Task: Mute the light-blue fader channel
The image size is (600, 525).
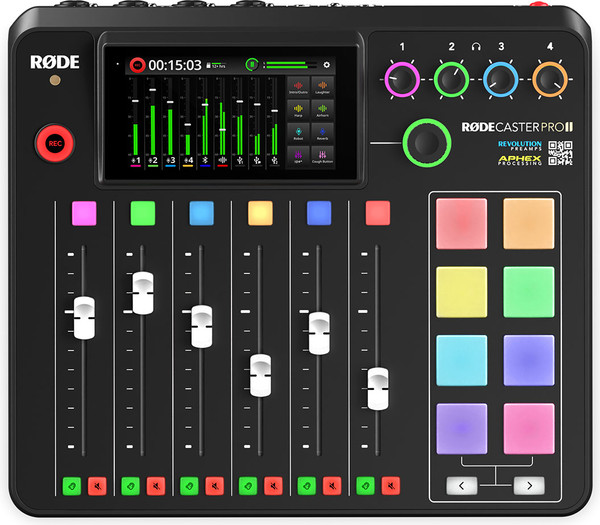Action: (215, 486)
